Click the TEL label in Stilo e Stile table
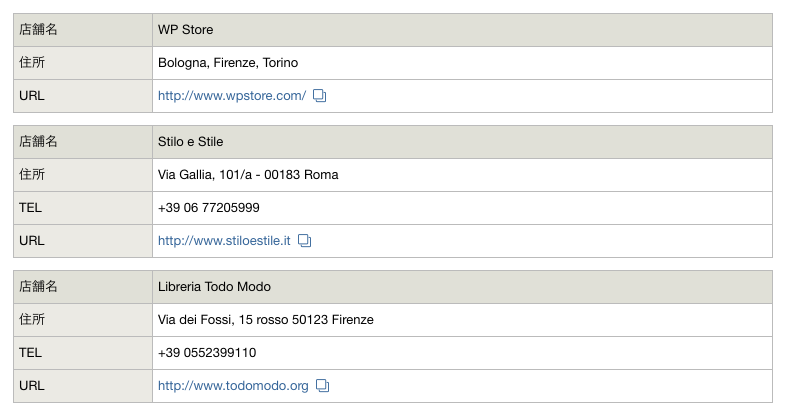Screen dimensions: 812x415 tap(30, 208)
